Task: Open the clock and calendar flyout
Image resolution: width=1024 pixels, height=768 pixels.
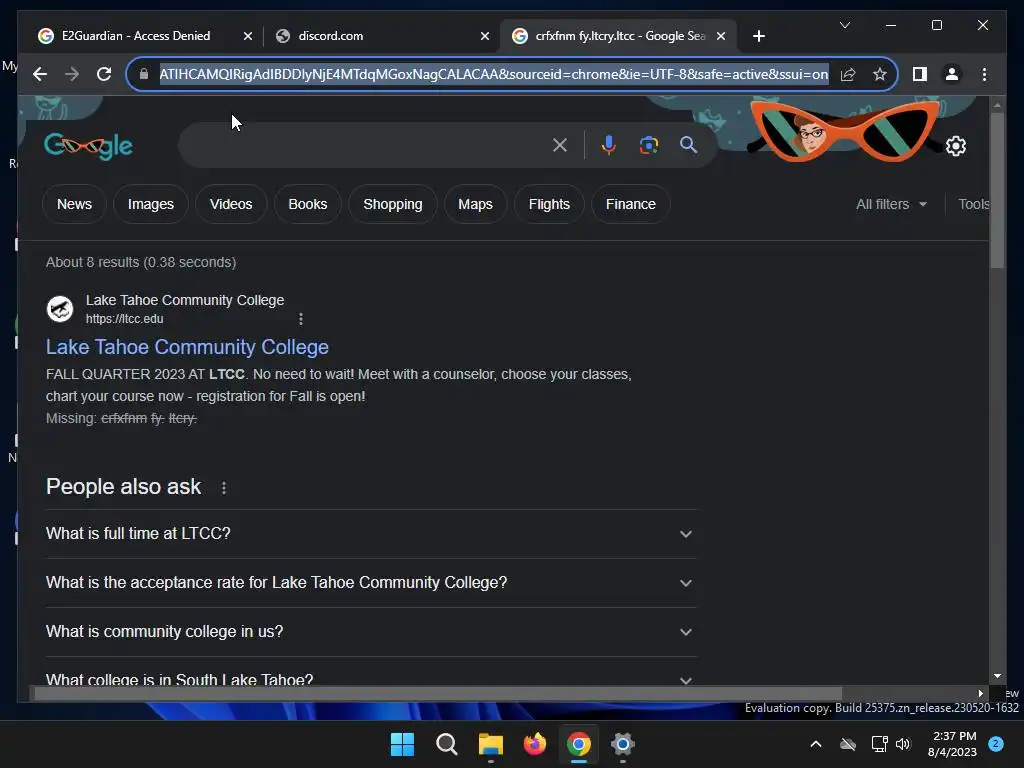Action: pyautogui.click(x=953, y=744)
